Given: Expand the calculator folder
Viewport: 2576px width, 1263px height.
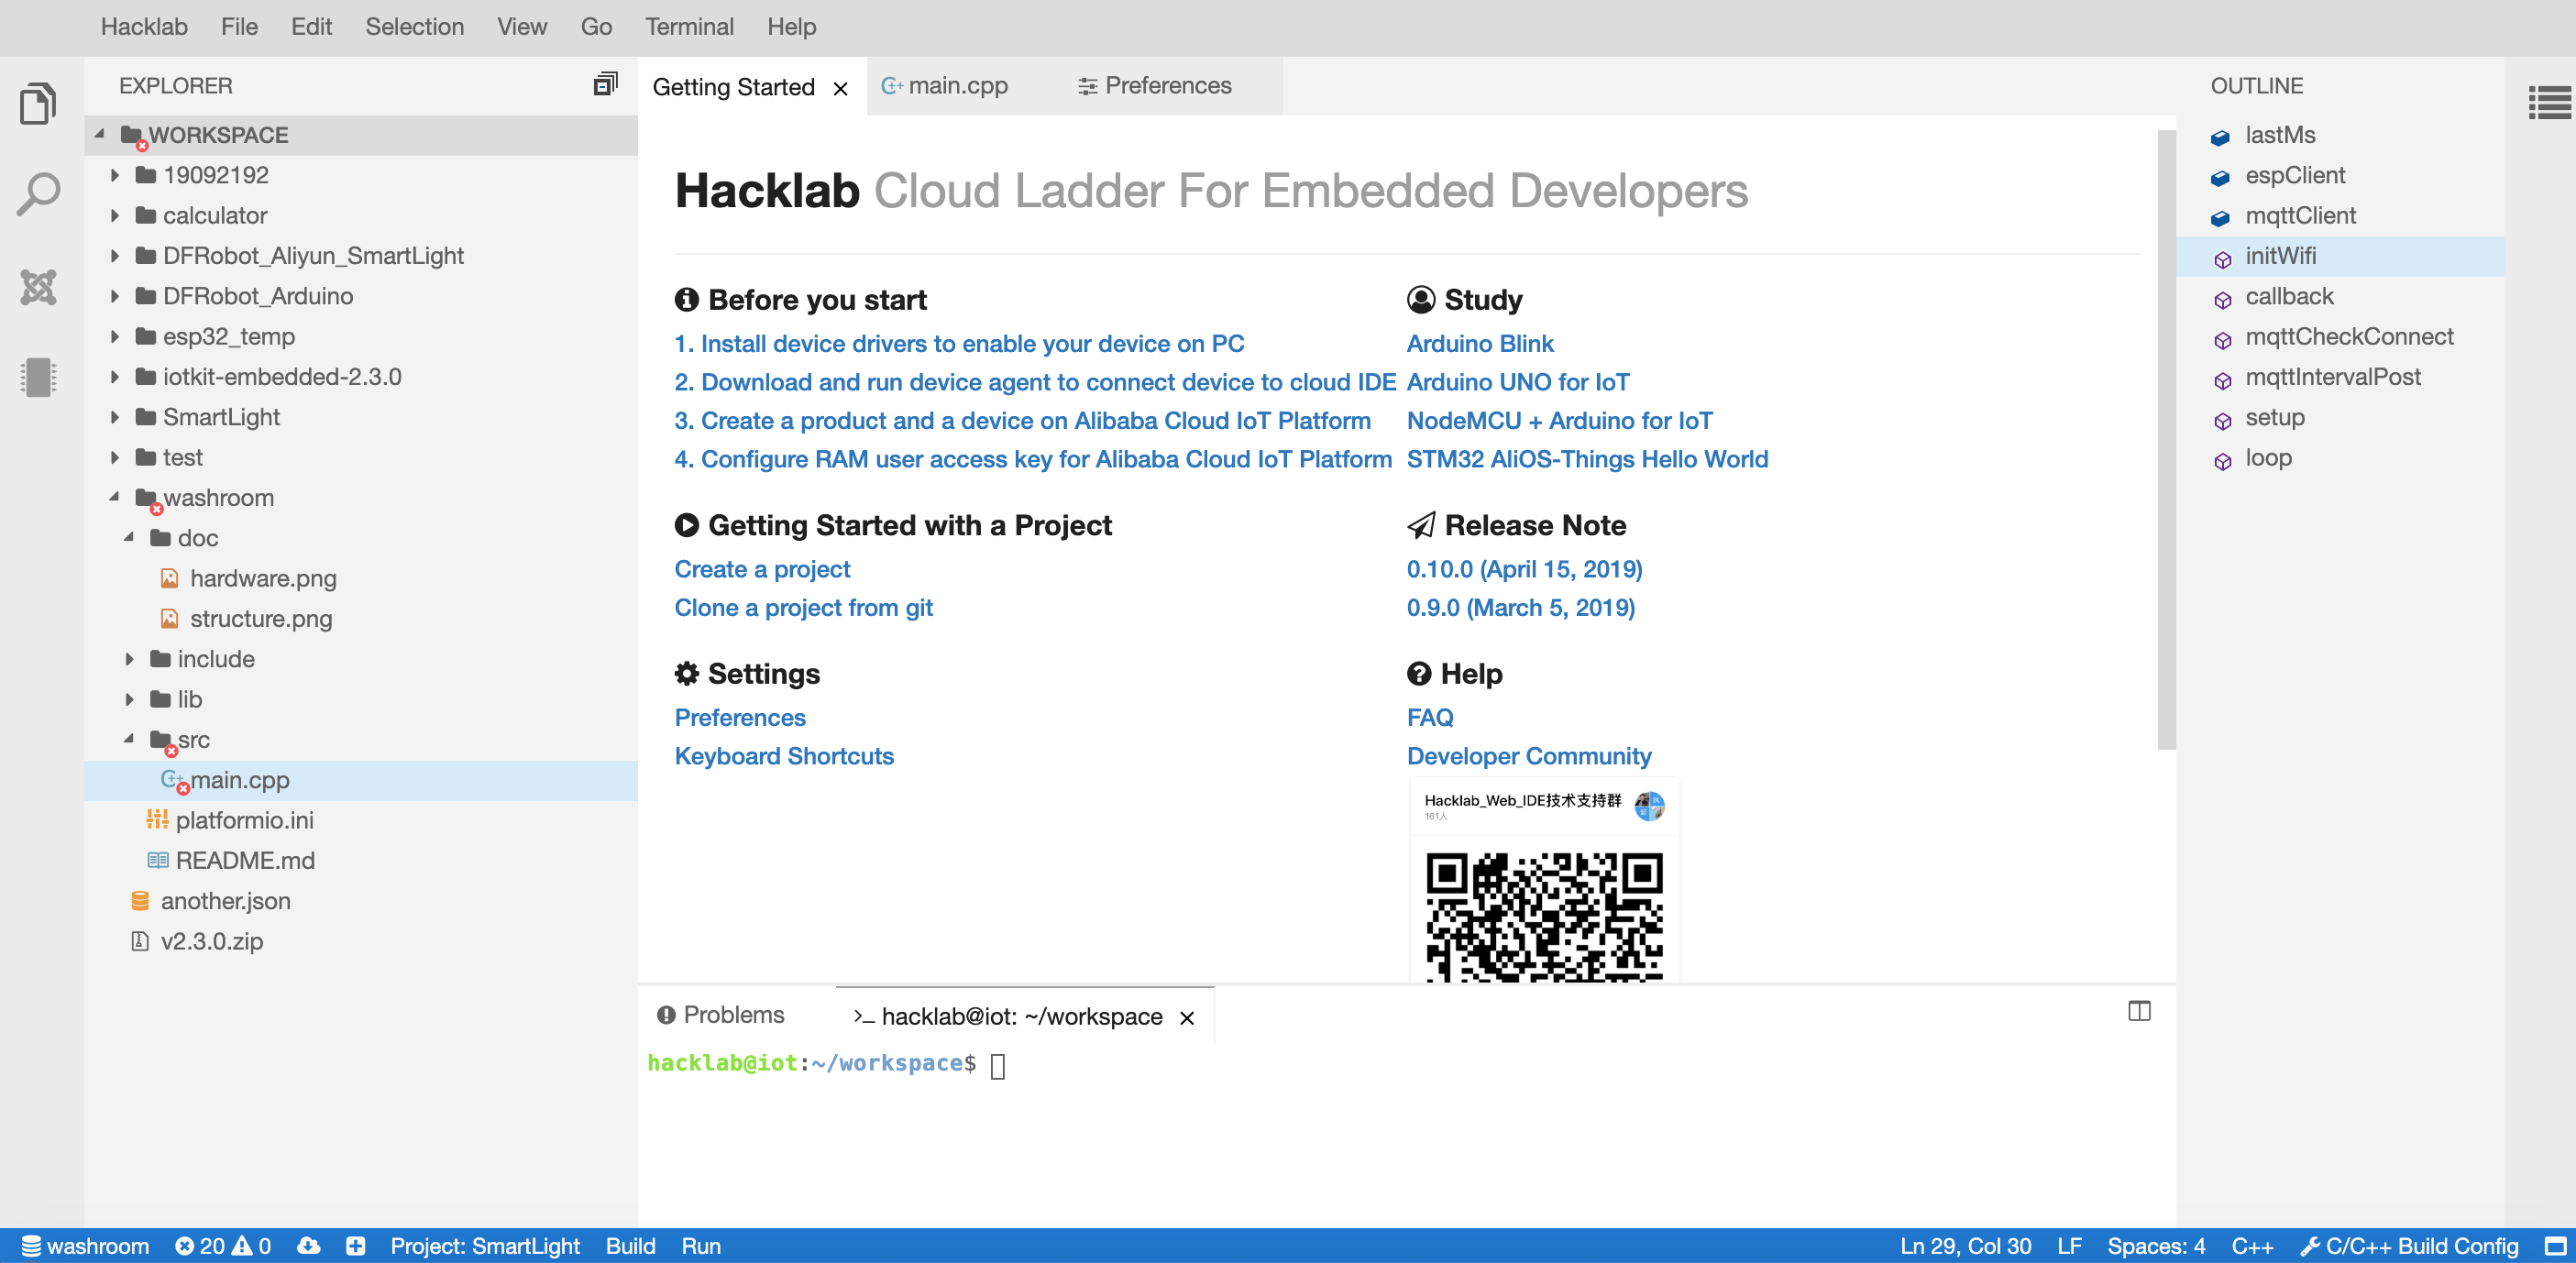Looking at the screenshot, I should coord(114,216).
